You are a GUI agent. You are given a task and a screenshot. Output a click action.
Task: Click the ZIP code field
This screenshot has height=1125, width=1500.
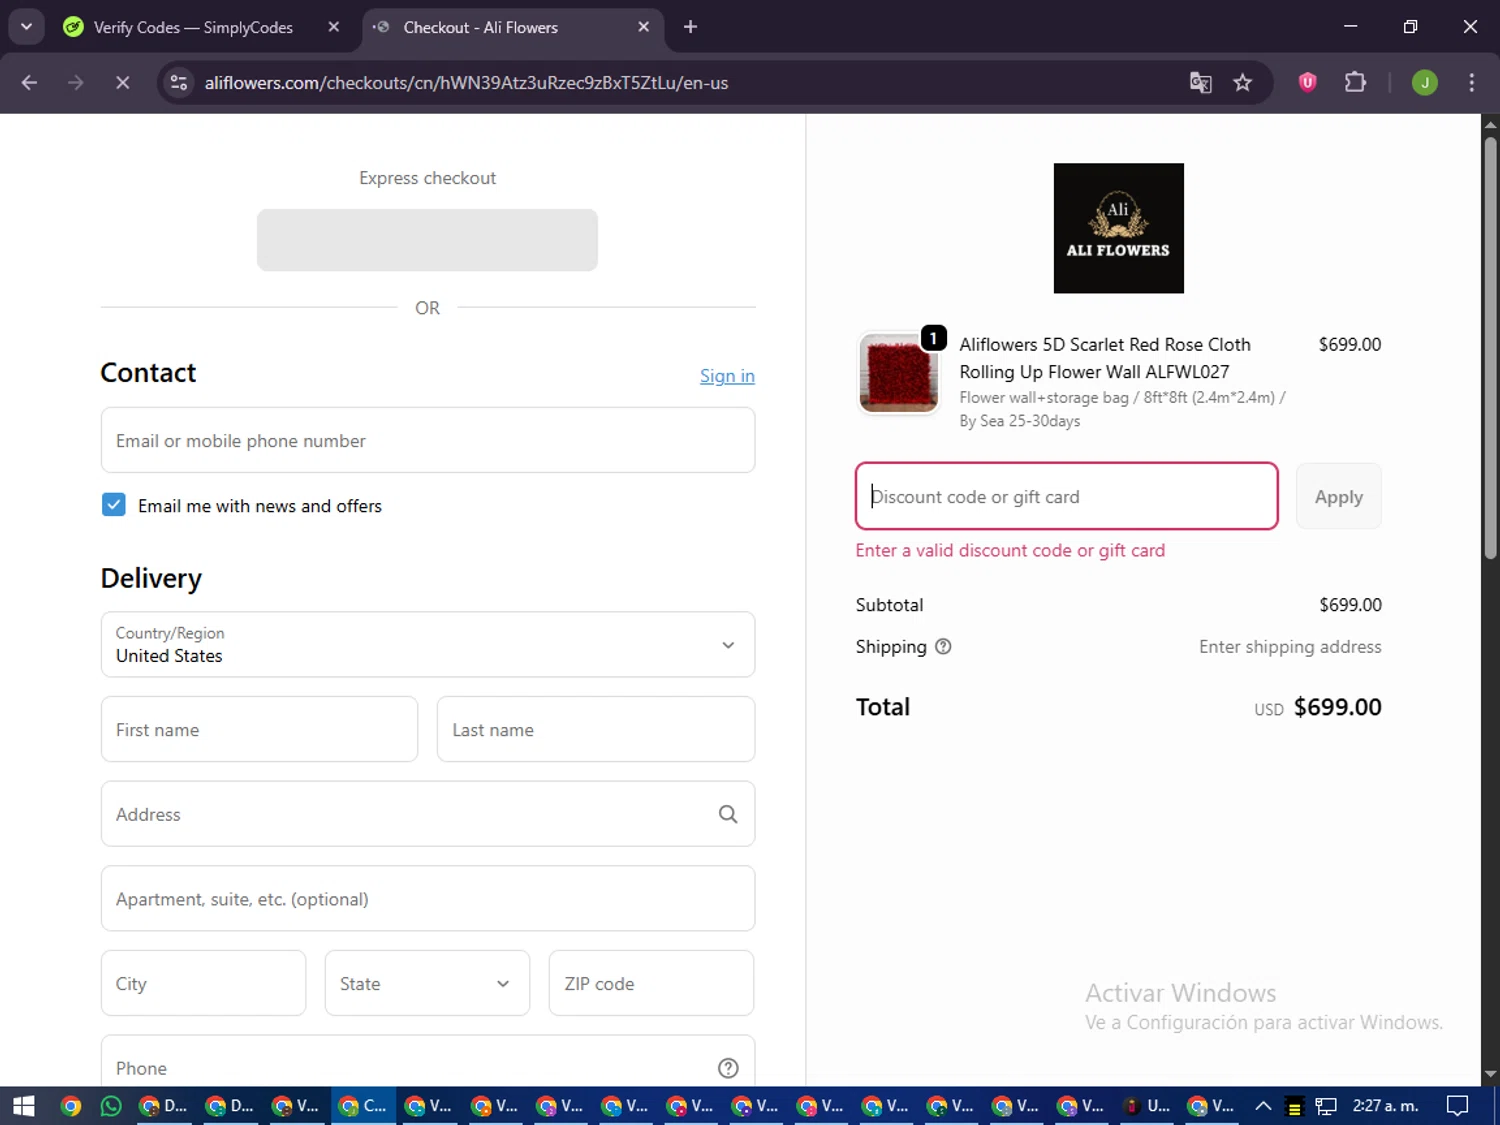point(651,983)
